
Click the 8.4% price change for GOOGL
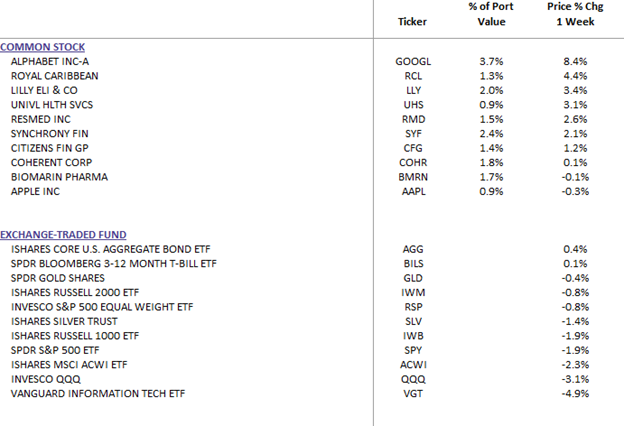[x=575, y=61]
